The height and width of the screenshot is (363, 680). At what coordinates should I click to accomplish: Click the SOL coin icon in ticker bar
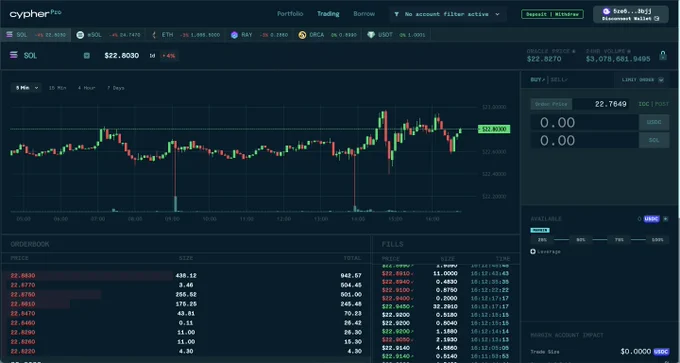click(x=10, y=35)
